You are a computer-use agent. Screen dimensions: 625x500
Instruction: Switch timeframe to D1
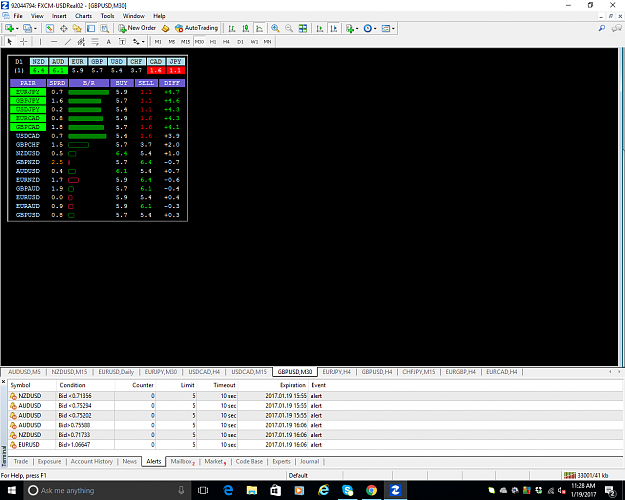tap(240, 41)
